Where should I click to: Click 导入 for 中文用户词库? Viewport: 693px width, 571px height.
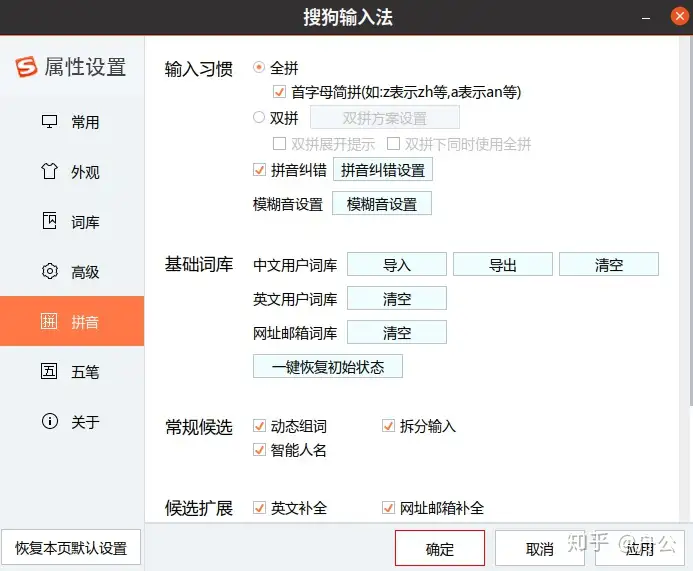(x=397, y=264)
